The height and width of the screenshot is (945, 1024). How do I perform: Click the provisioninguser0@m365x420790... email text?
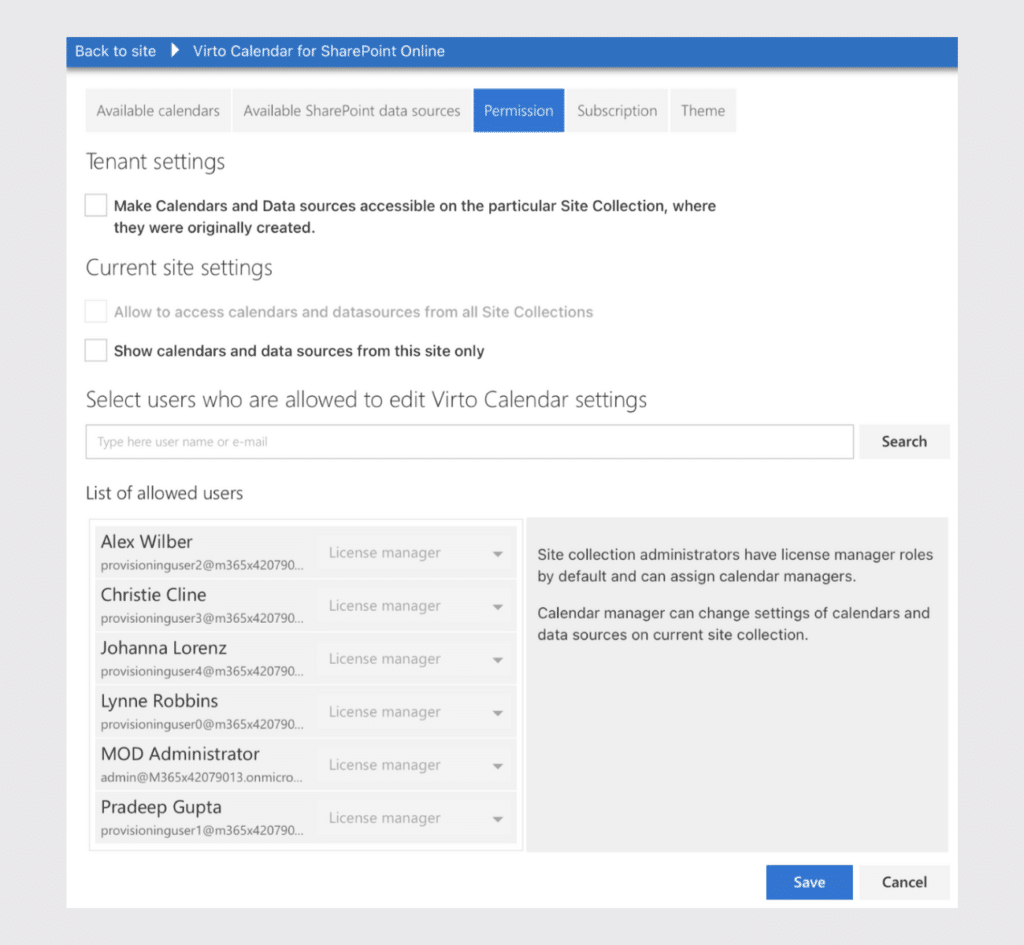202,724
